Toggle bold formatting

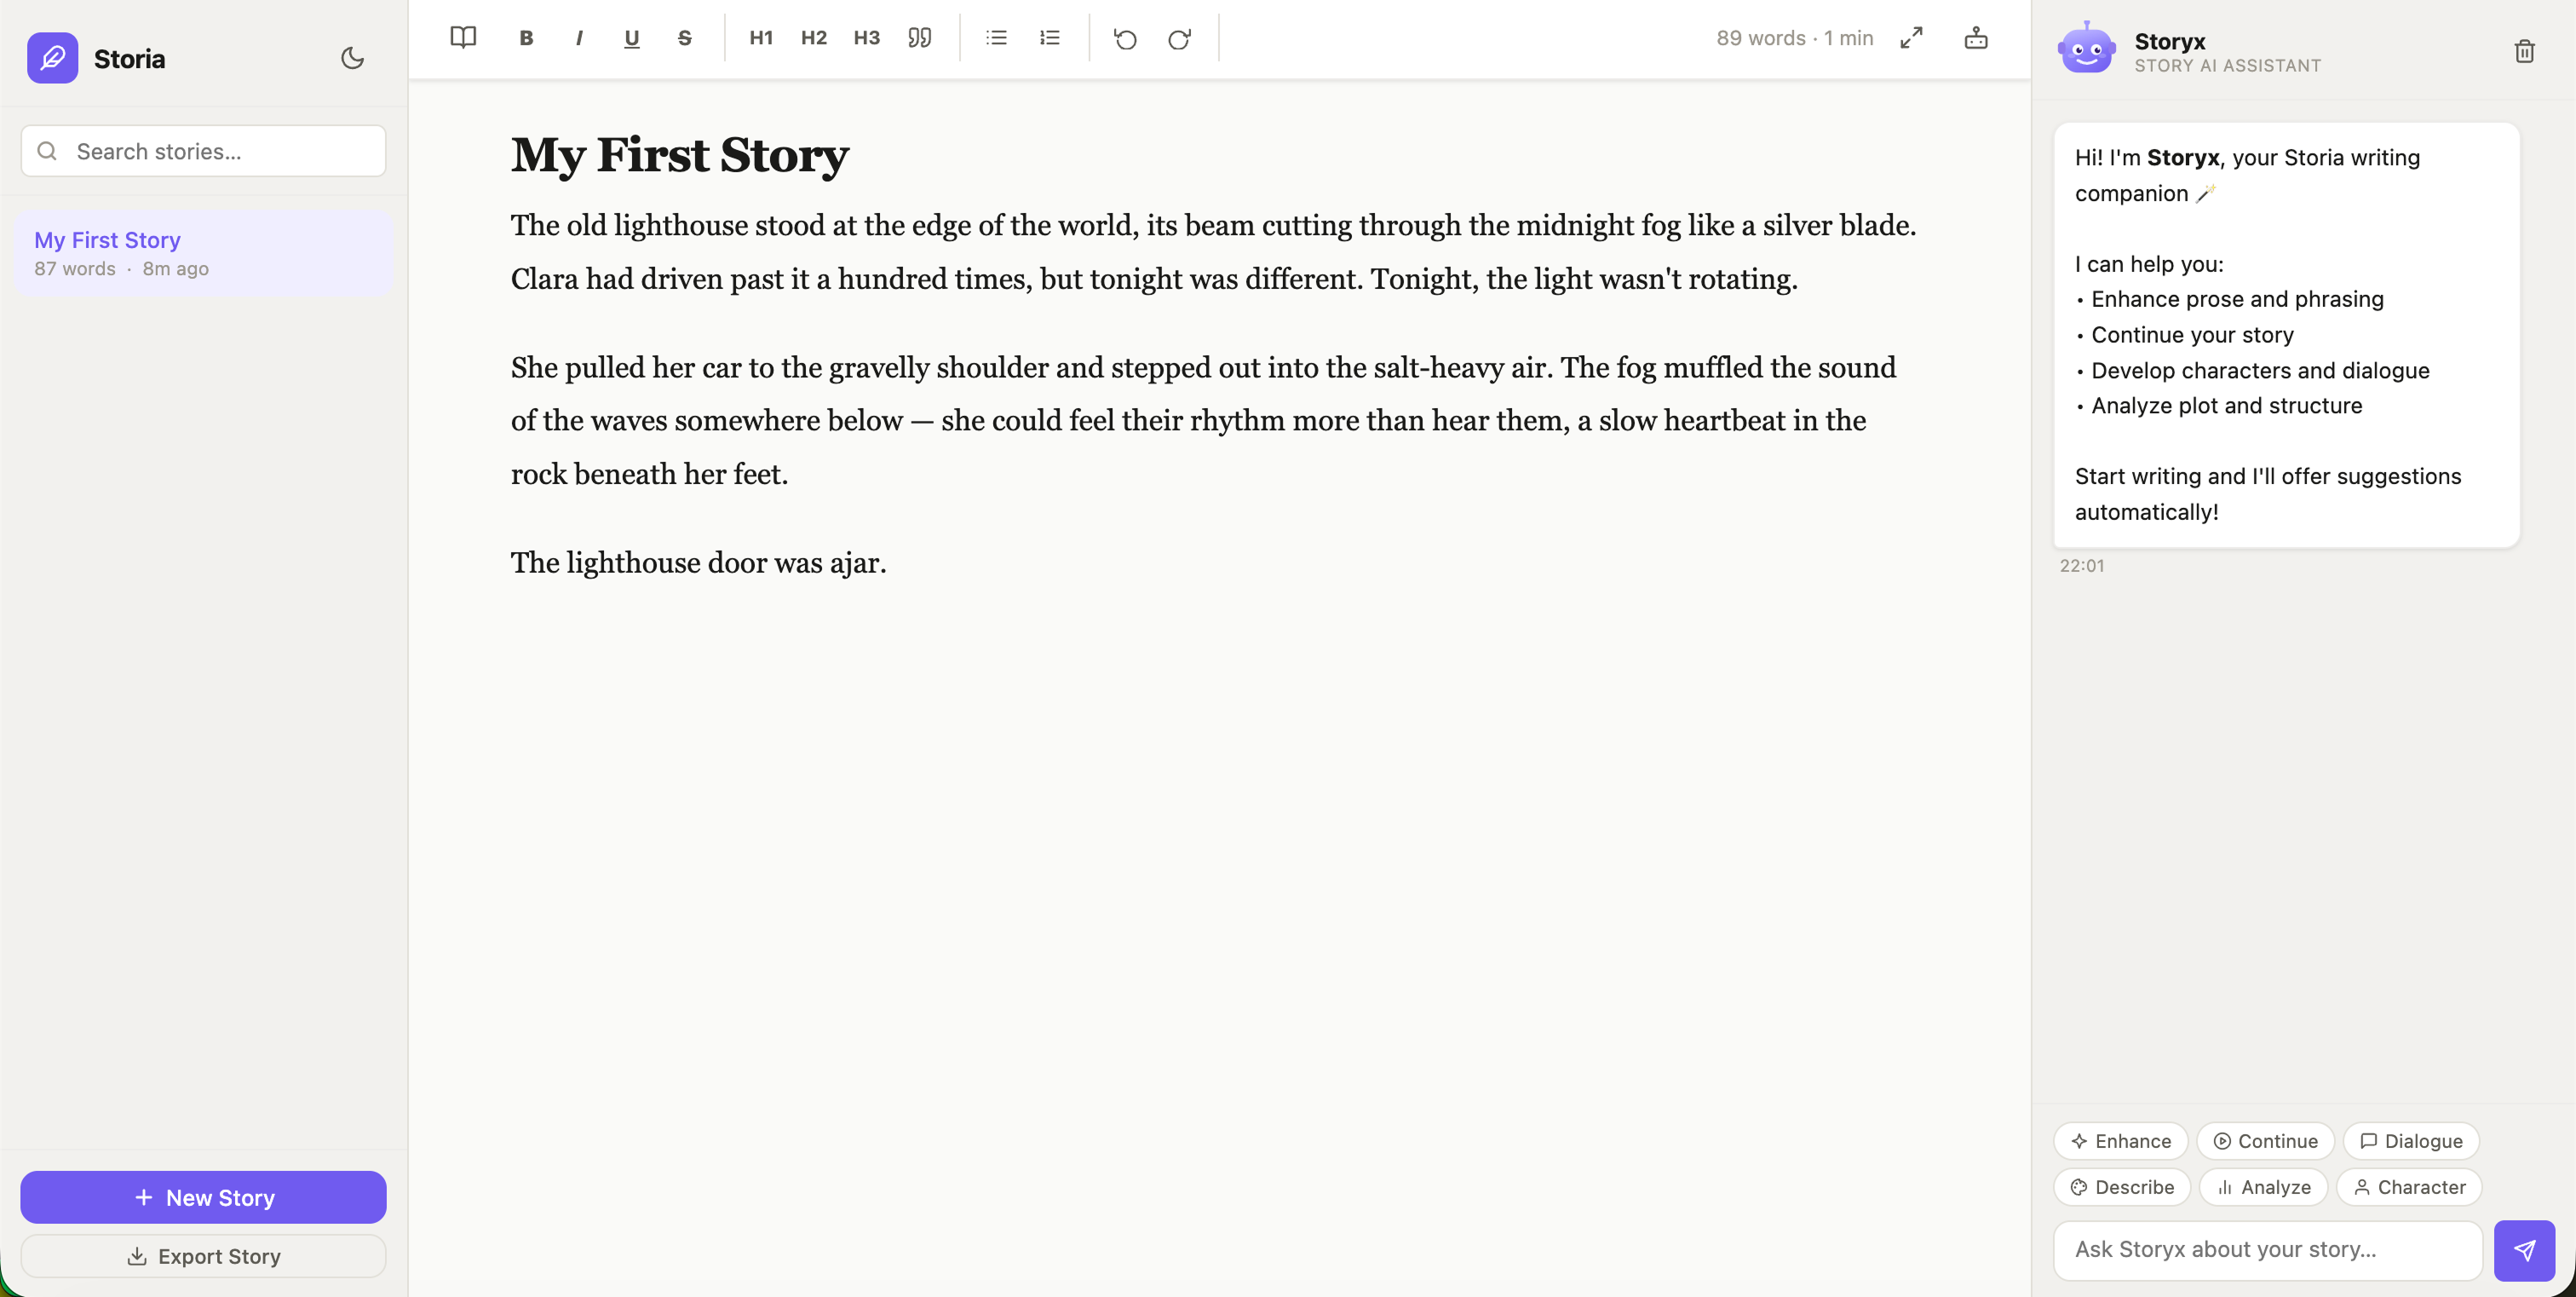coord(526,38)
